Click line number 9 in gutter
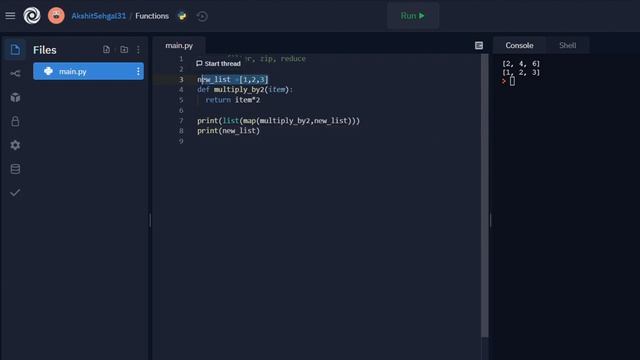 click(181, 141)
